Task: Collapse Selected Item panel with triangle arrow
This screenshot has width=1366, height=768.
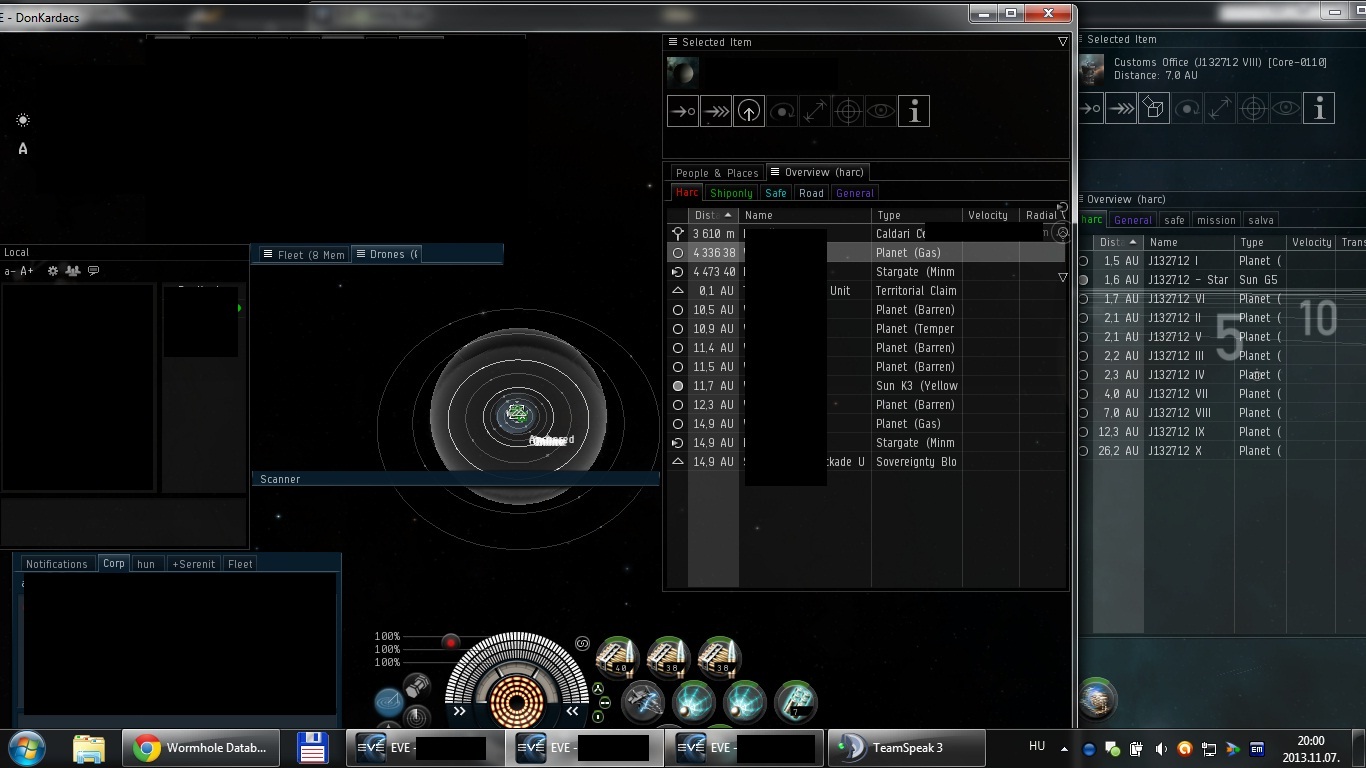Action: click(x=1062, y=42)
